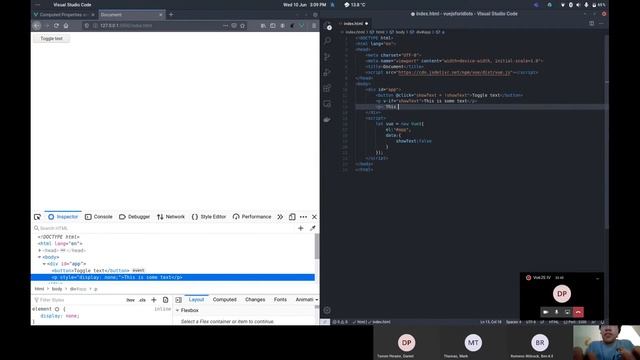Toggle the three-pane inspector layout
Viewport: 640px width, 360px height.
[x=178, y=300]
